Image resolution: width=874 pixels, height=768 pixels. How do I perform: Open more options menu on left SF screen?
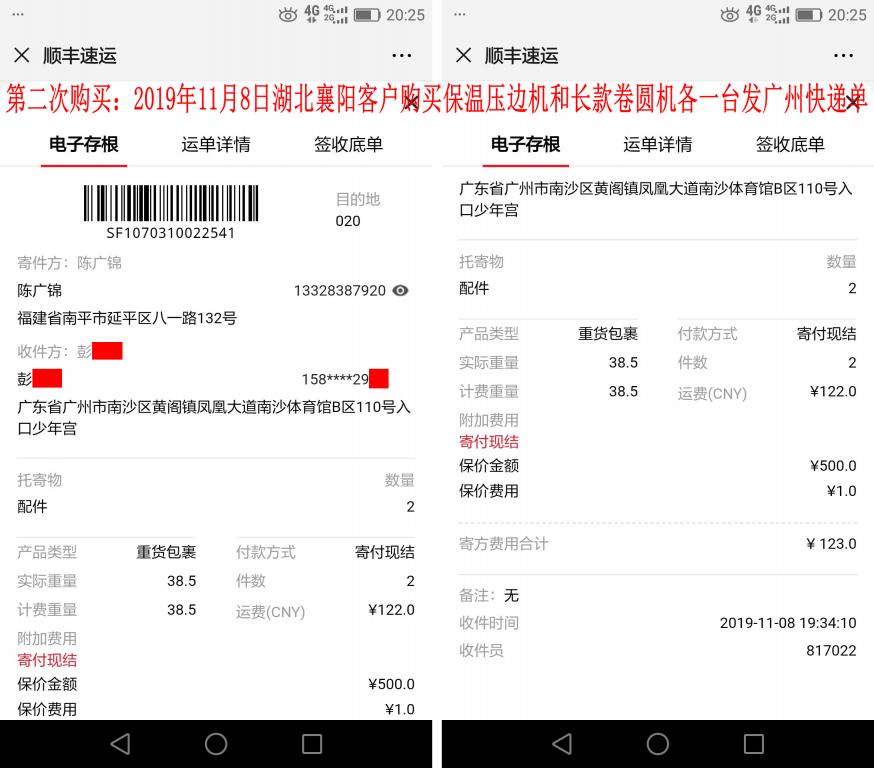click(x=402, y=56)
